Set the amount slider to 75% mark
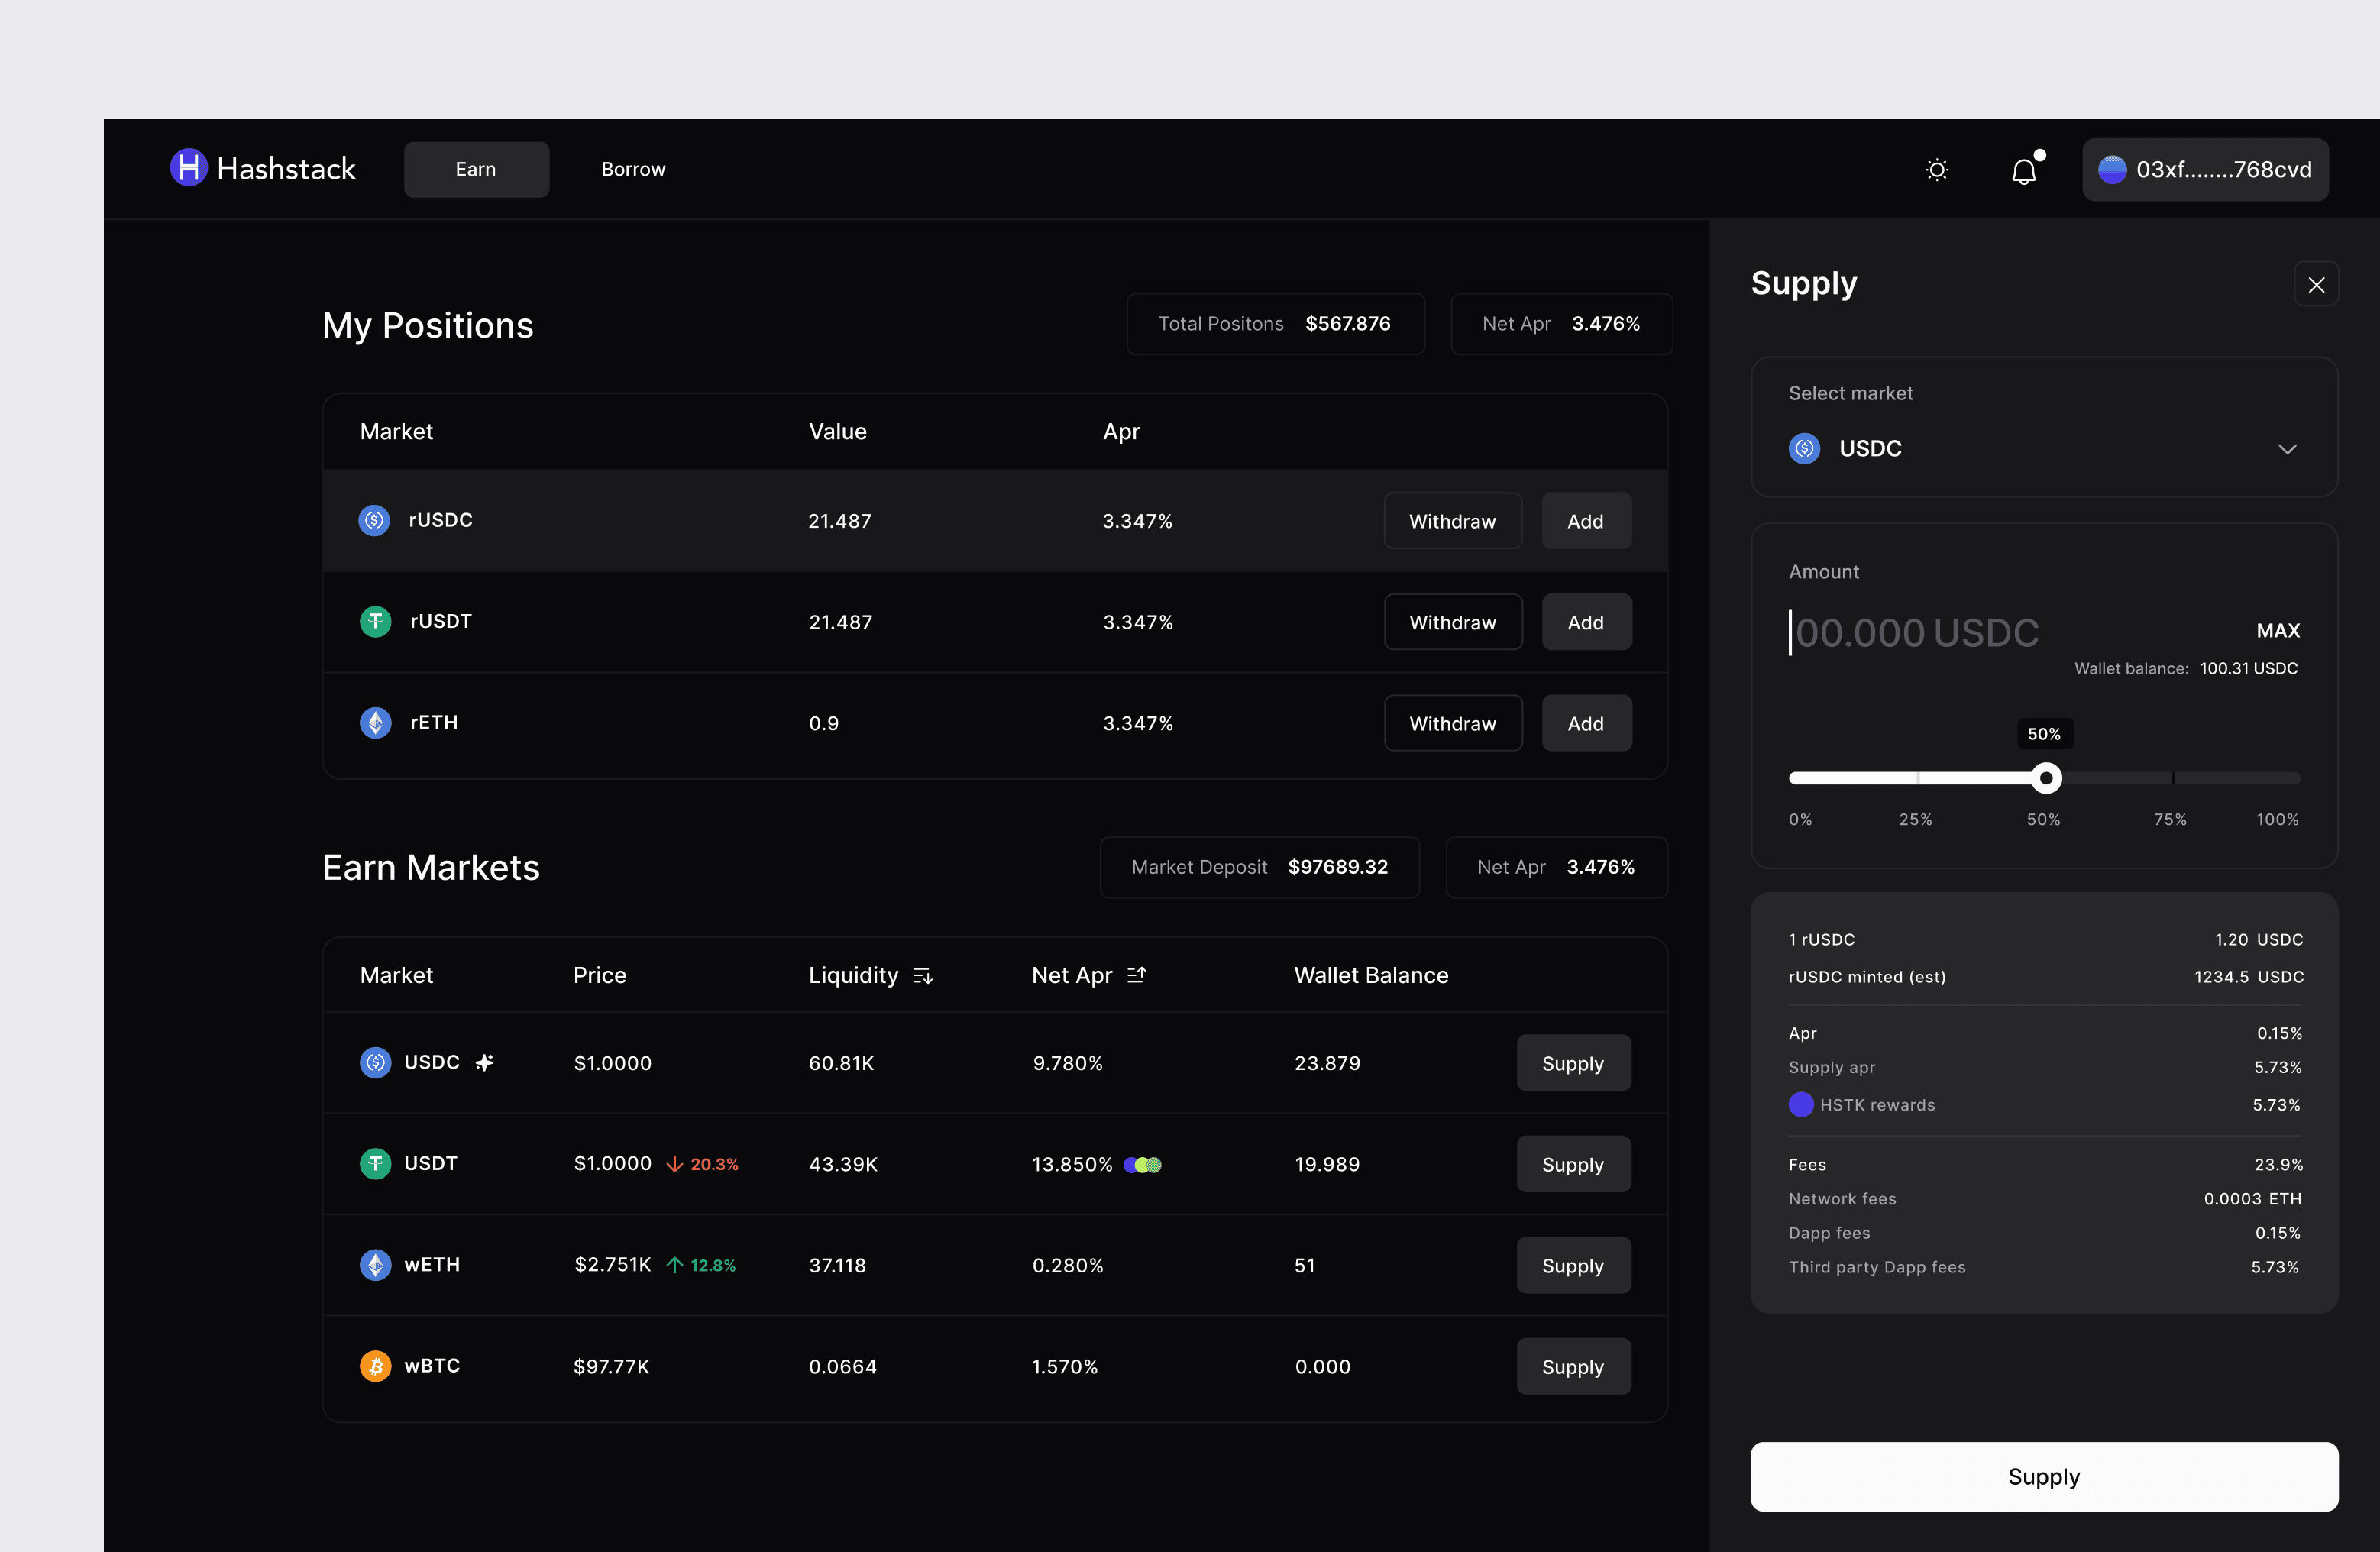Image resolution: width=2380 pixels, height=1552 pixels. 2172,778
